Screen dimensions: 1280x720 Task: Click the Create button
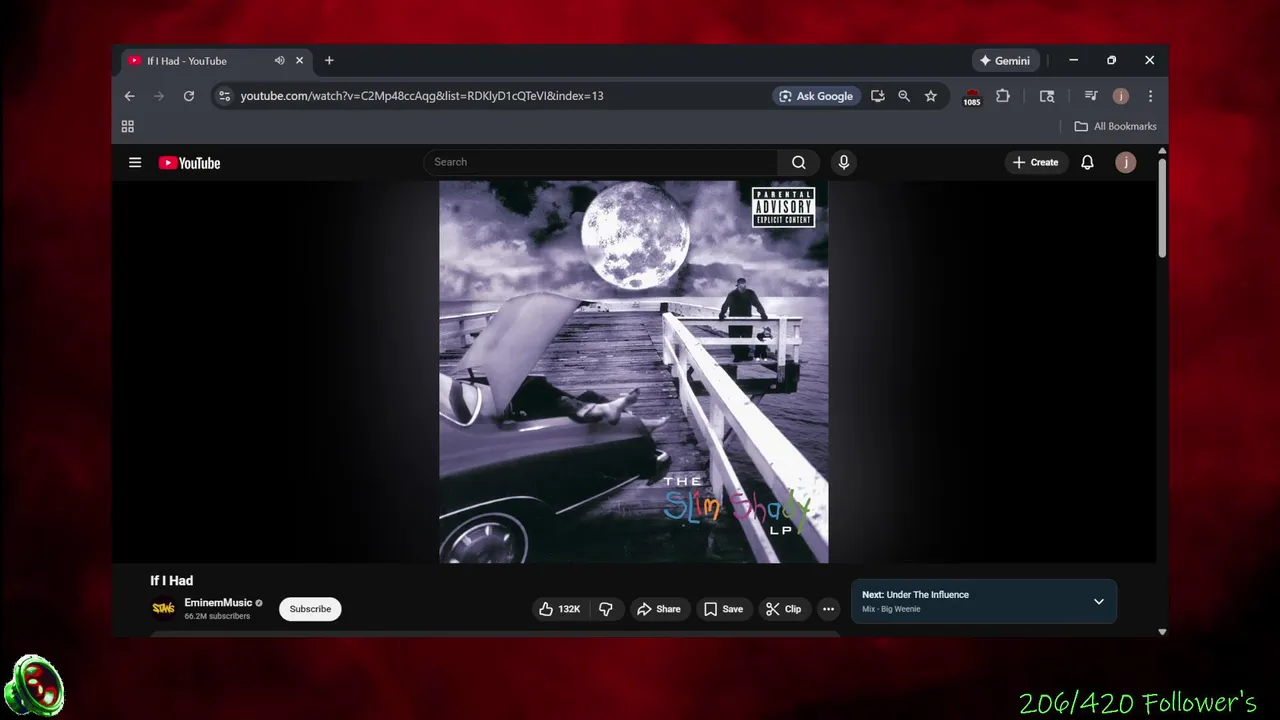1035,162
